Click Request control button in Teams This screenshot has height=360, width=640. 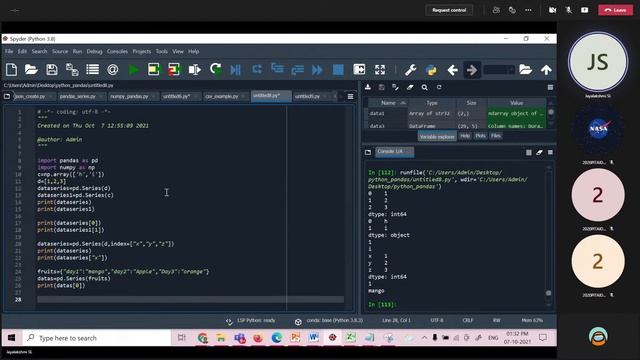(x=449, y=10)
